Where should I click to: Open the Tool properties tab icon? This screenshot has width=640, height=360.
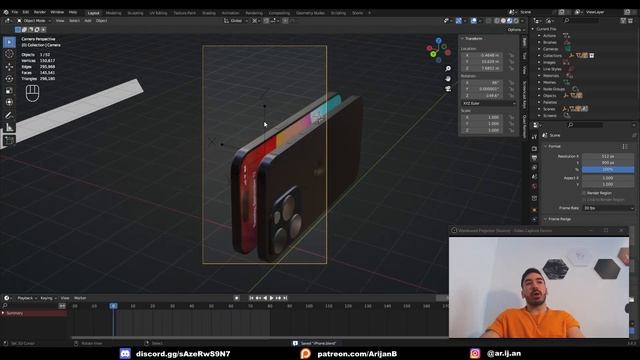click(534, 138)
